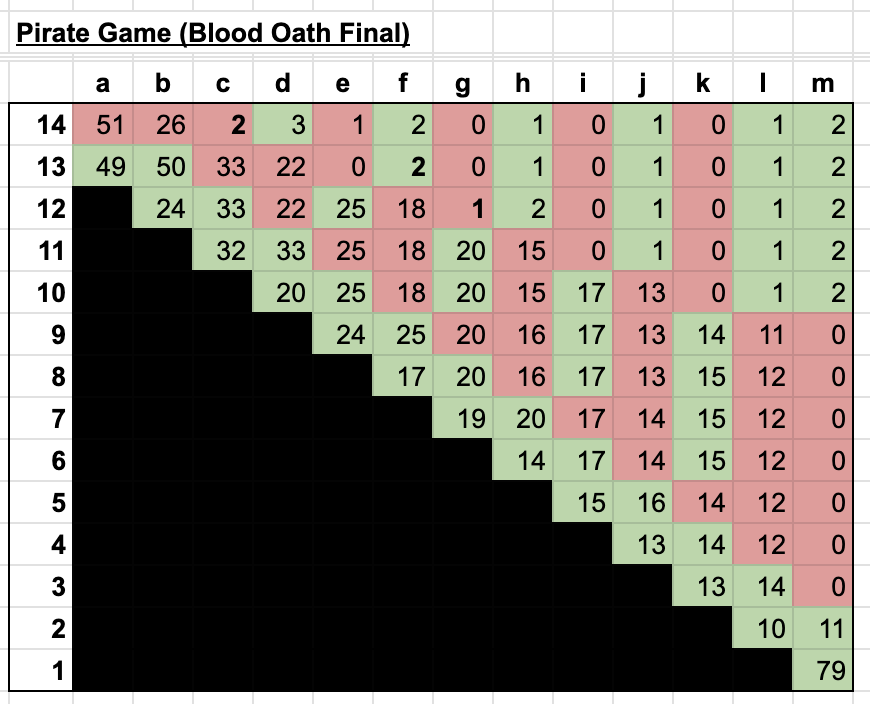Select the cell showing 10 in row 2
Viewport: 870px width, 704px height.
[x=762, y=628]
